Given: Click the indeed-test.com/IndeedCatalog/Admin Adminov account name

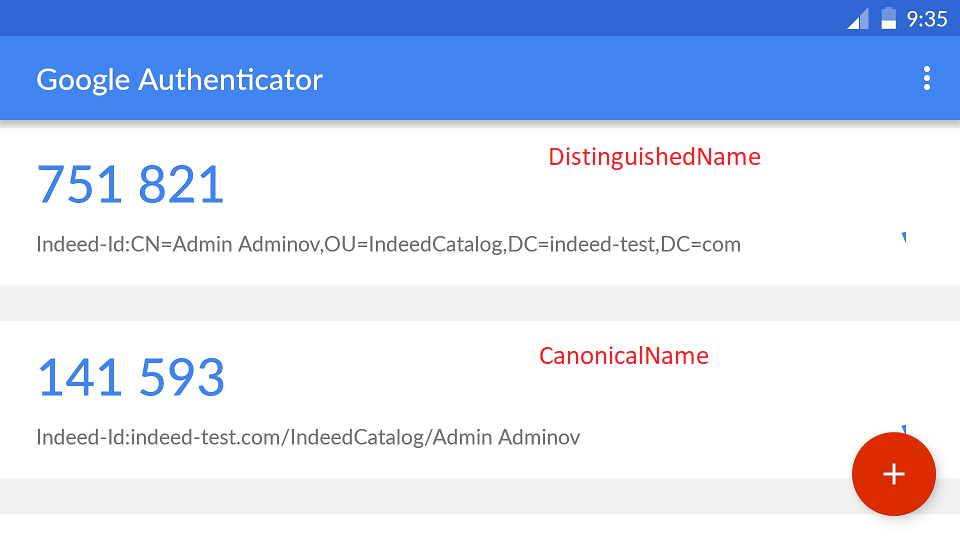Looking at the screenshot, I should point(308,437).
